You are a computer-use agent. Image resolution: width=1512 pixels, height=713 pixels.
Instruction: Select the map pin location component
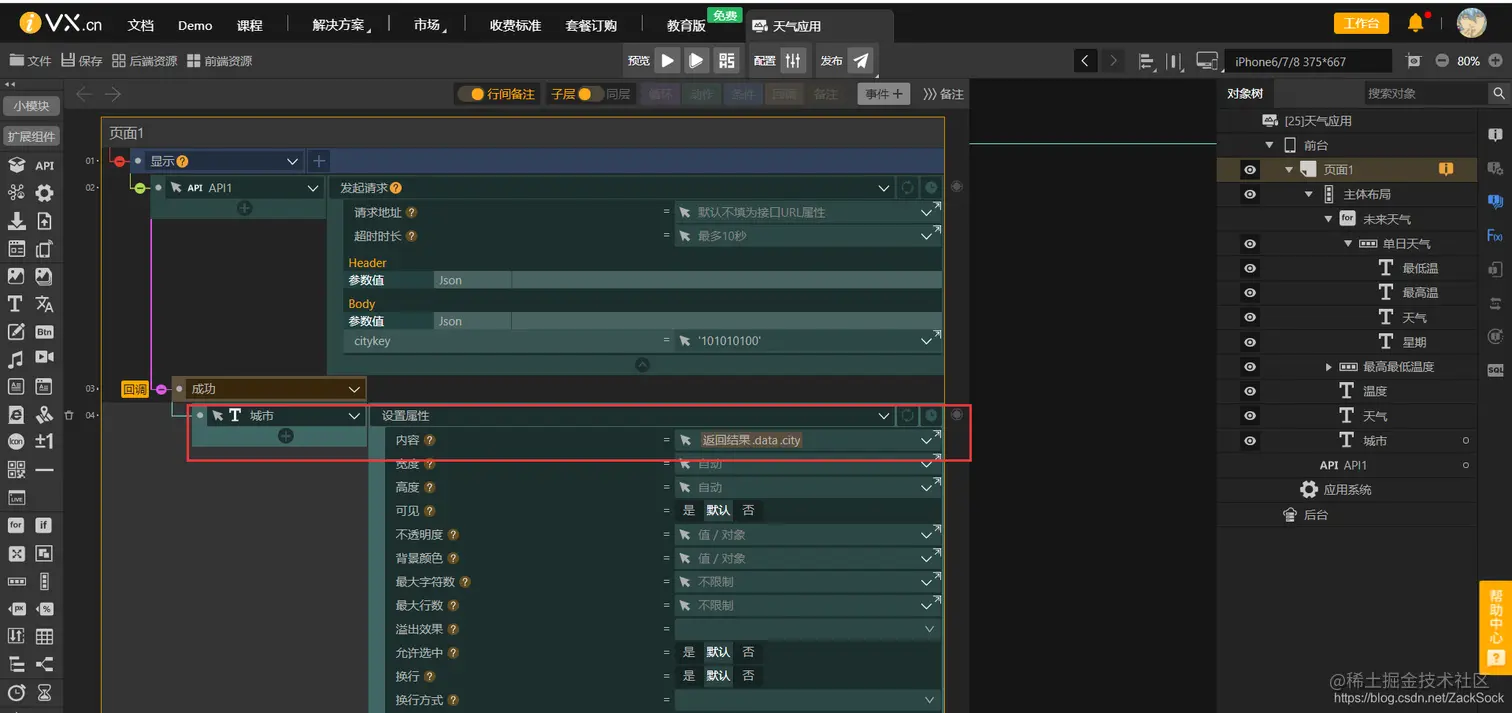click(x=44, y=414)
